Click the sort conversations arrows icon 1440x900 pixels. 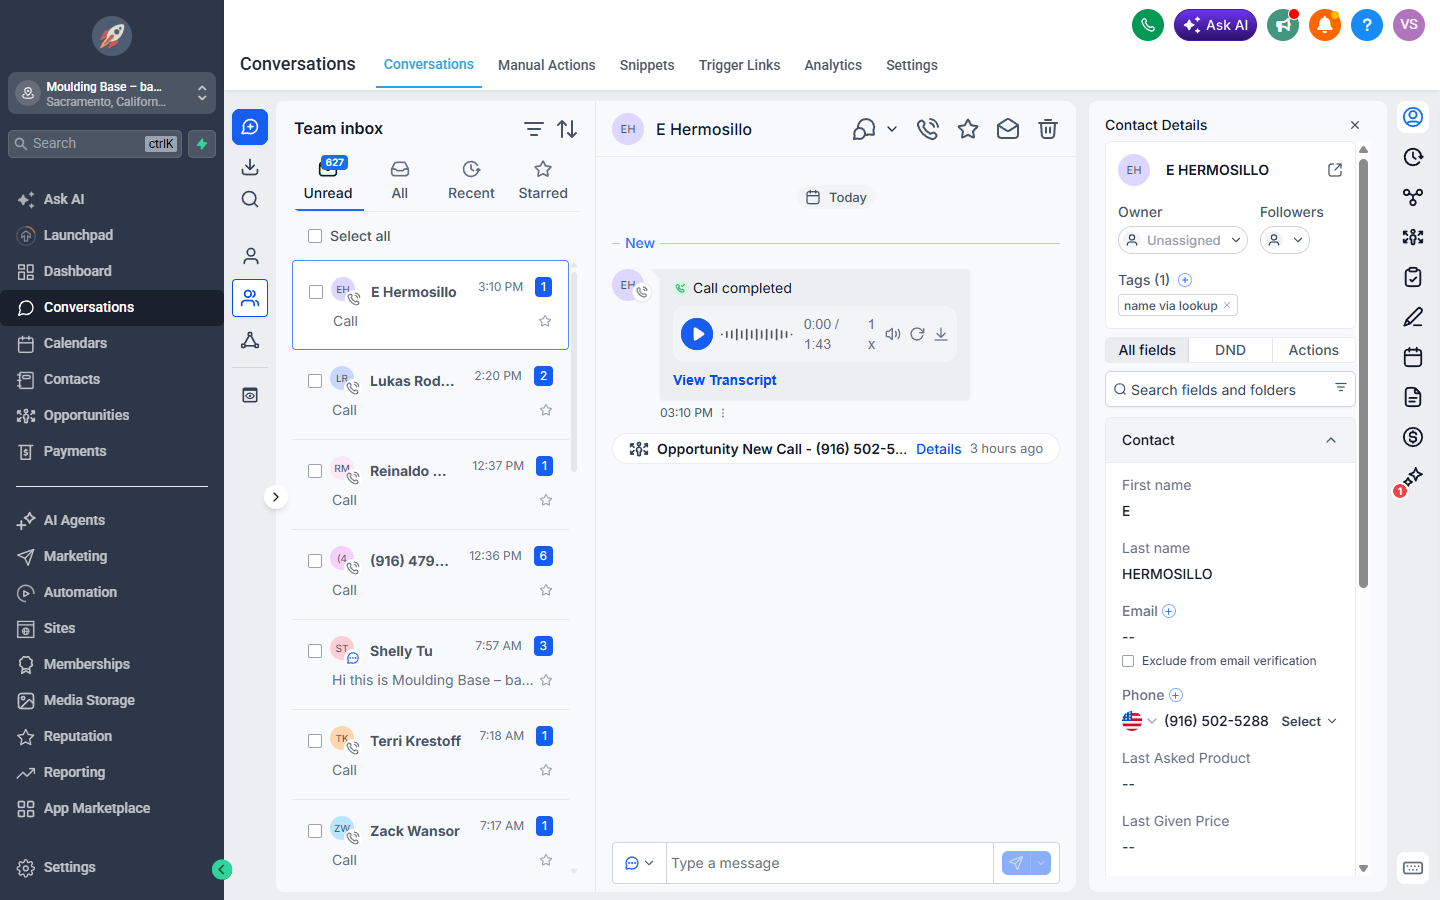[x=567, y=129]
